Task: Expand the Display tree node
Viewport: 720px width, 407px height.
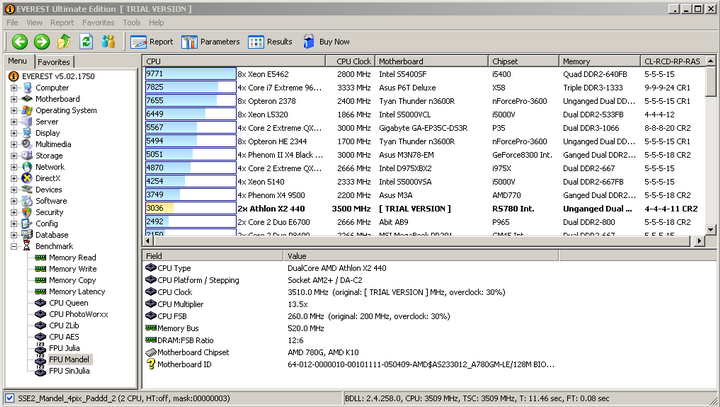Action: coord(14,133)
